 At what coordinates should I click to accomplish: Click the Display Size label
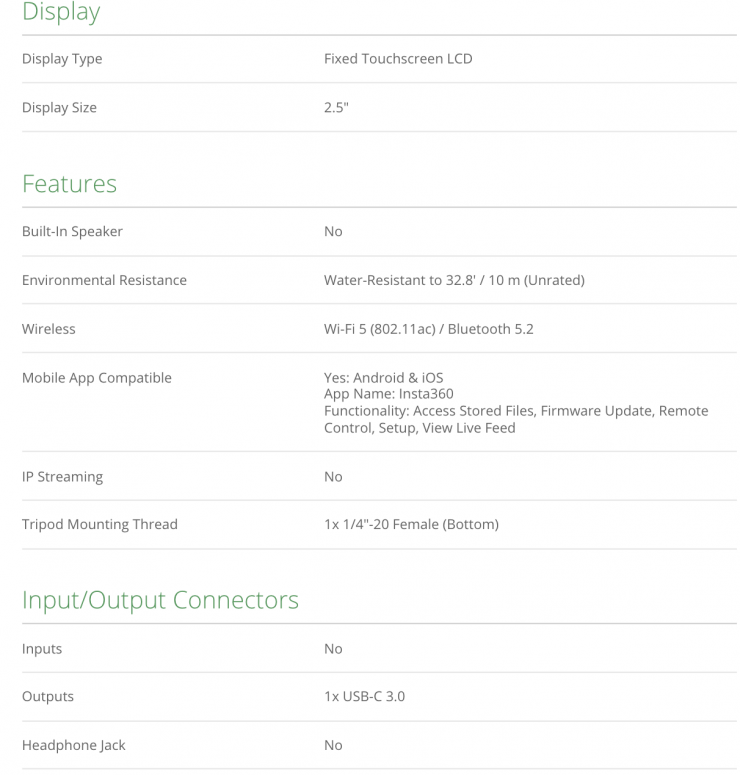tap(59, 108)
